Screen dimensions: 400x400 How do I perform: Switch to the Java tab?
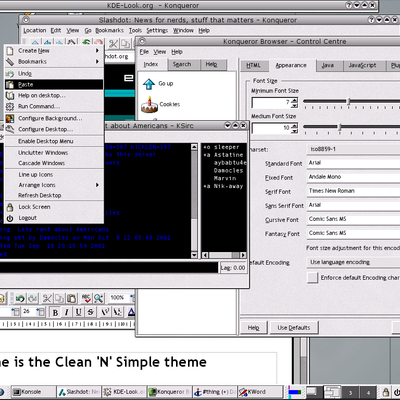(x=328, y=65)
